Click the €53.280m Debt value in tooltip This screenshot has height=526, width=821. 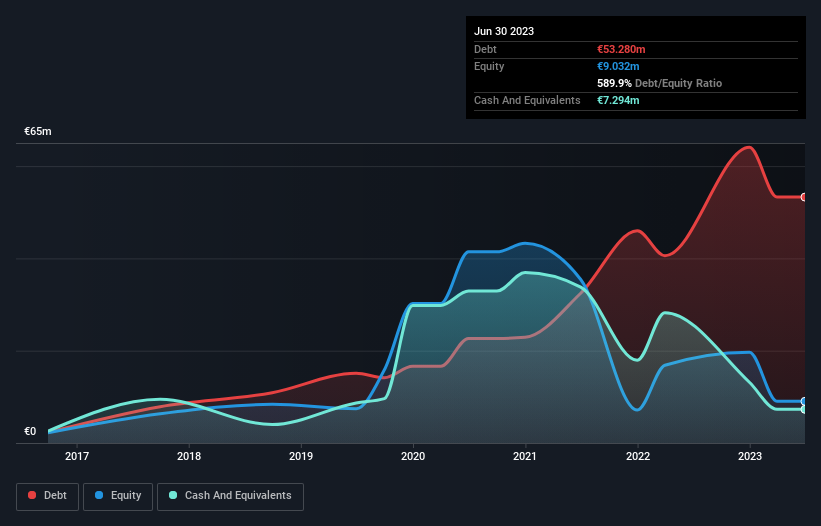pyautogui.click(x=621, y=49)
